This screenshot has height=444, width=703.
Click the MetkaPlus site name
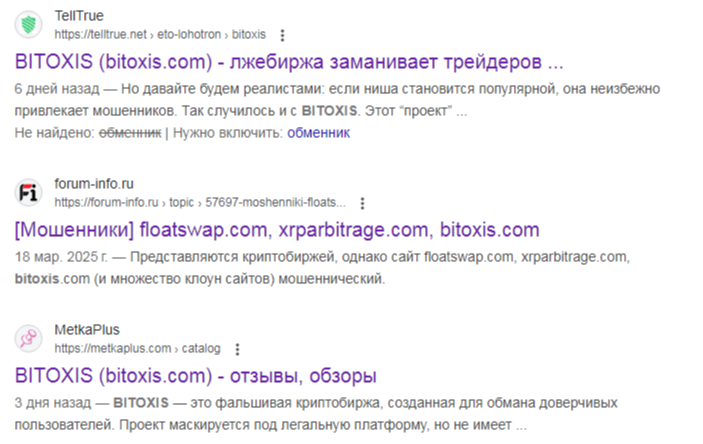pyautogui.click(x=87, y=330)
